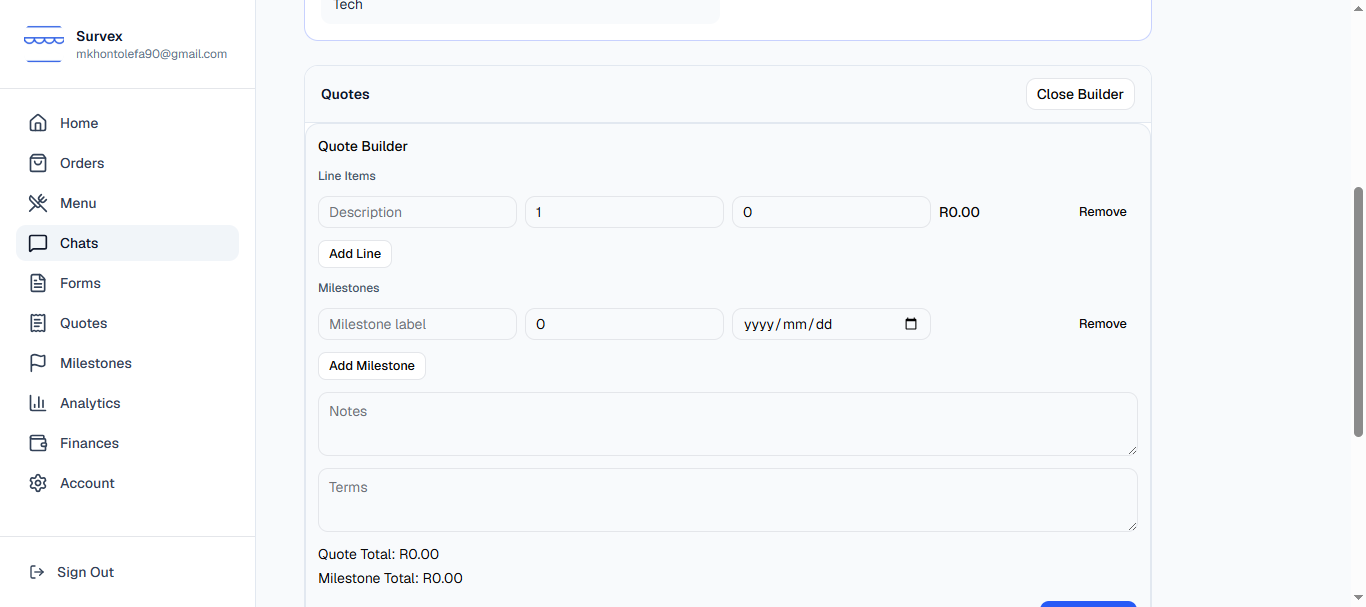Click the Sign Out arrow icon
The height and width of the screenshot is (607, 1366).
tap(37, 572)
